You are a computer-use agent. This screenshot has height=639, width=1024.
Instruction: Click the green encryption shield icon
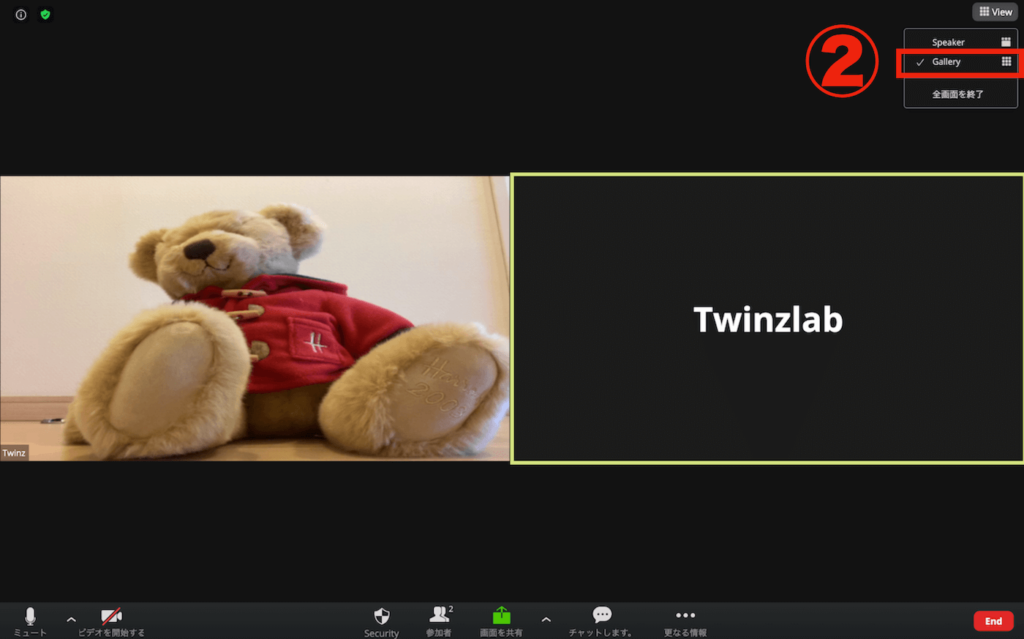[45, 15]
